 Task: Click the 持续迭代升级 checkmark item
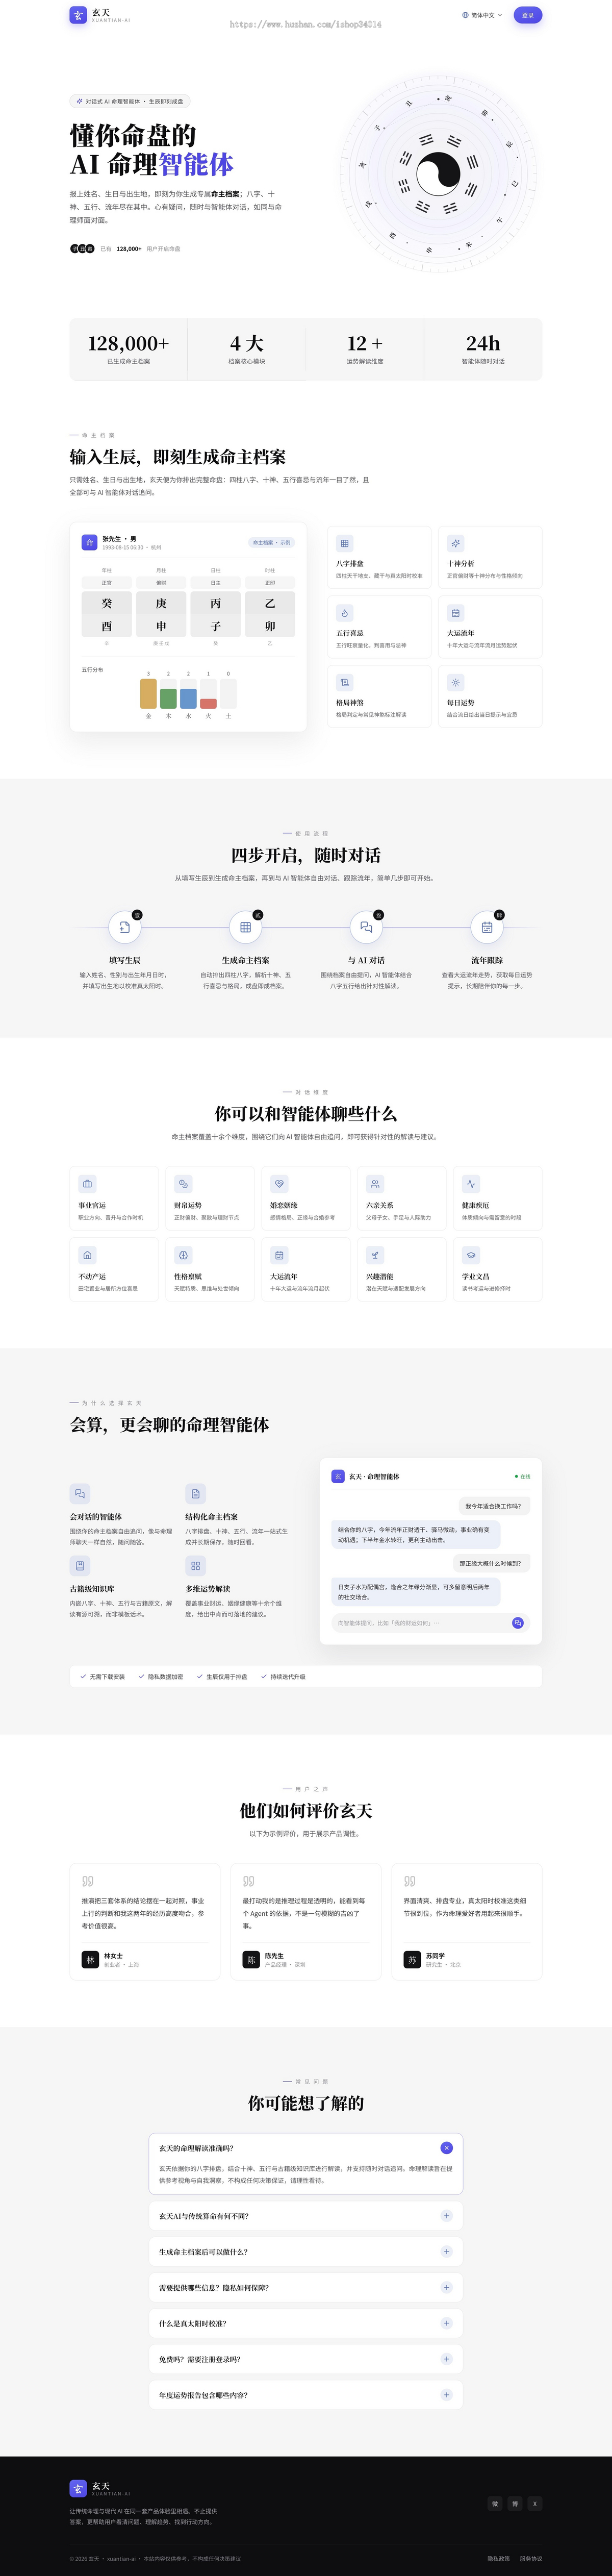click(283, 1677)
